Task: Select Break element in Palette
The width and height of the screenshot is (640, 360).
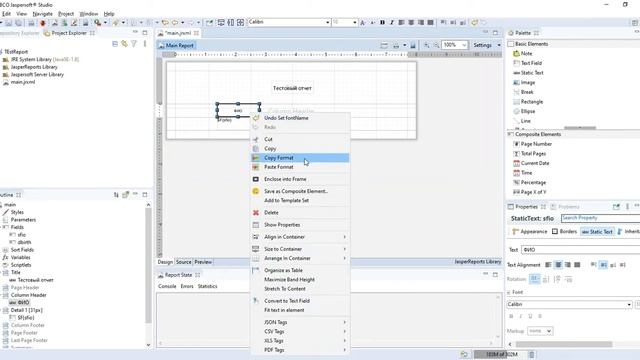Action: (523, 92)
